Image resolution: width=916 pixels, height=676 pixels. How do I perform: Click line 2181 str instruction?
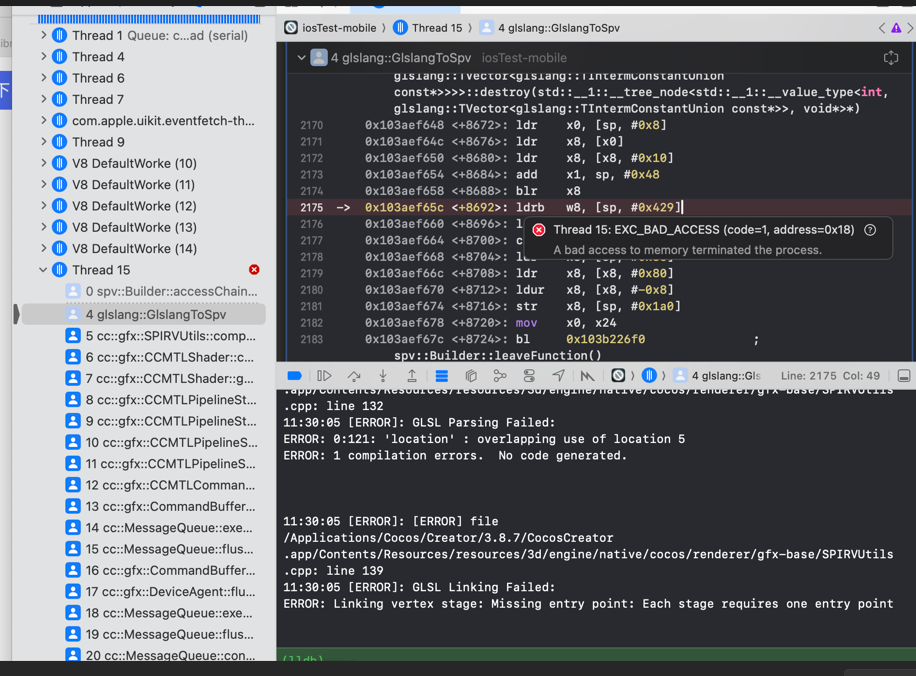599,306
